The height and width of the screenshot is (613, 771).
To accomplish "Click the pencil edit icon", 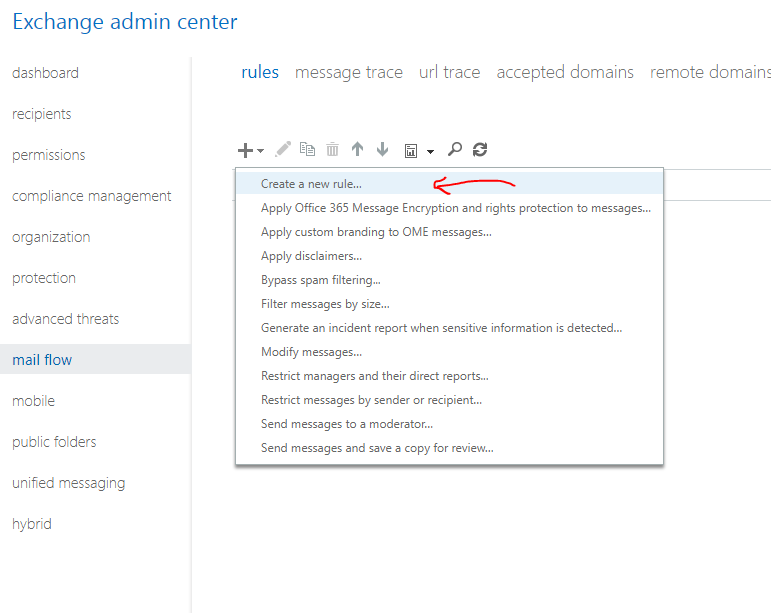I will (283, 149).
